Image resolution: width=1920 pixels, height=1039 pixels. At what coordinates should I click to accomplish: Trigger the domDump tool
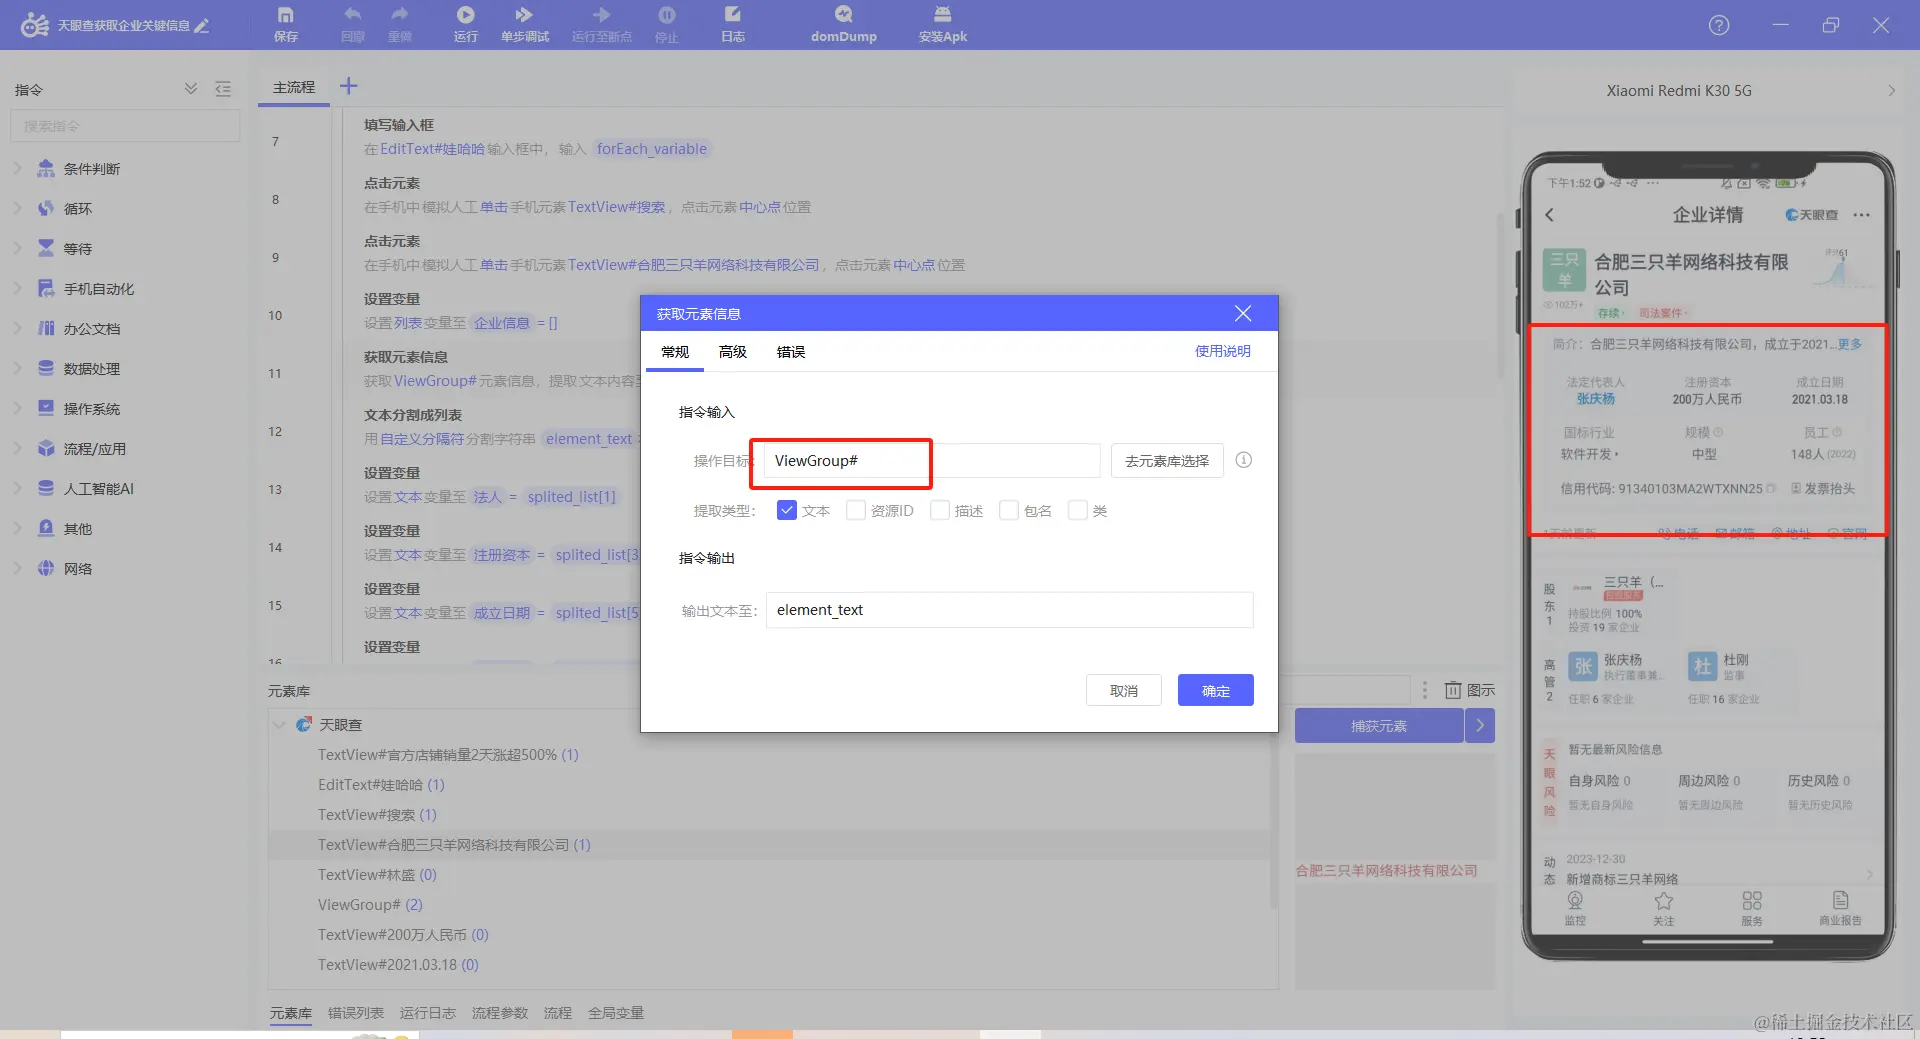point(844,24)
